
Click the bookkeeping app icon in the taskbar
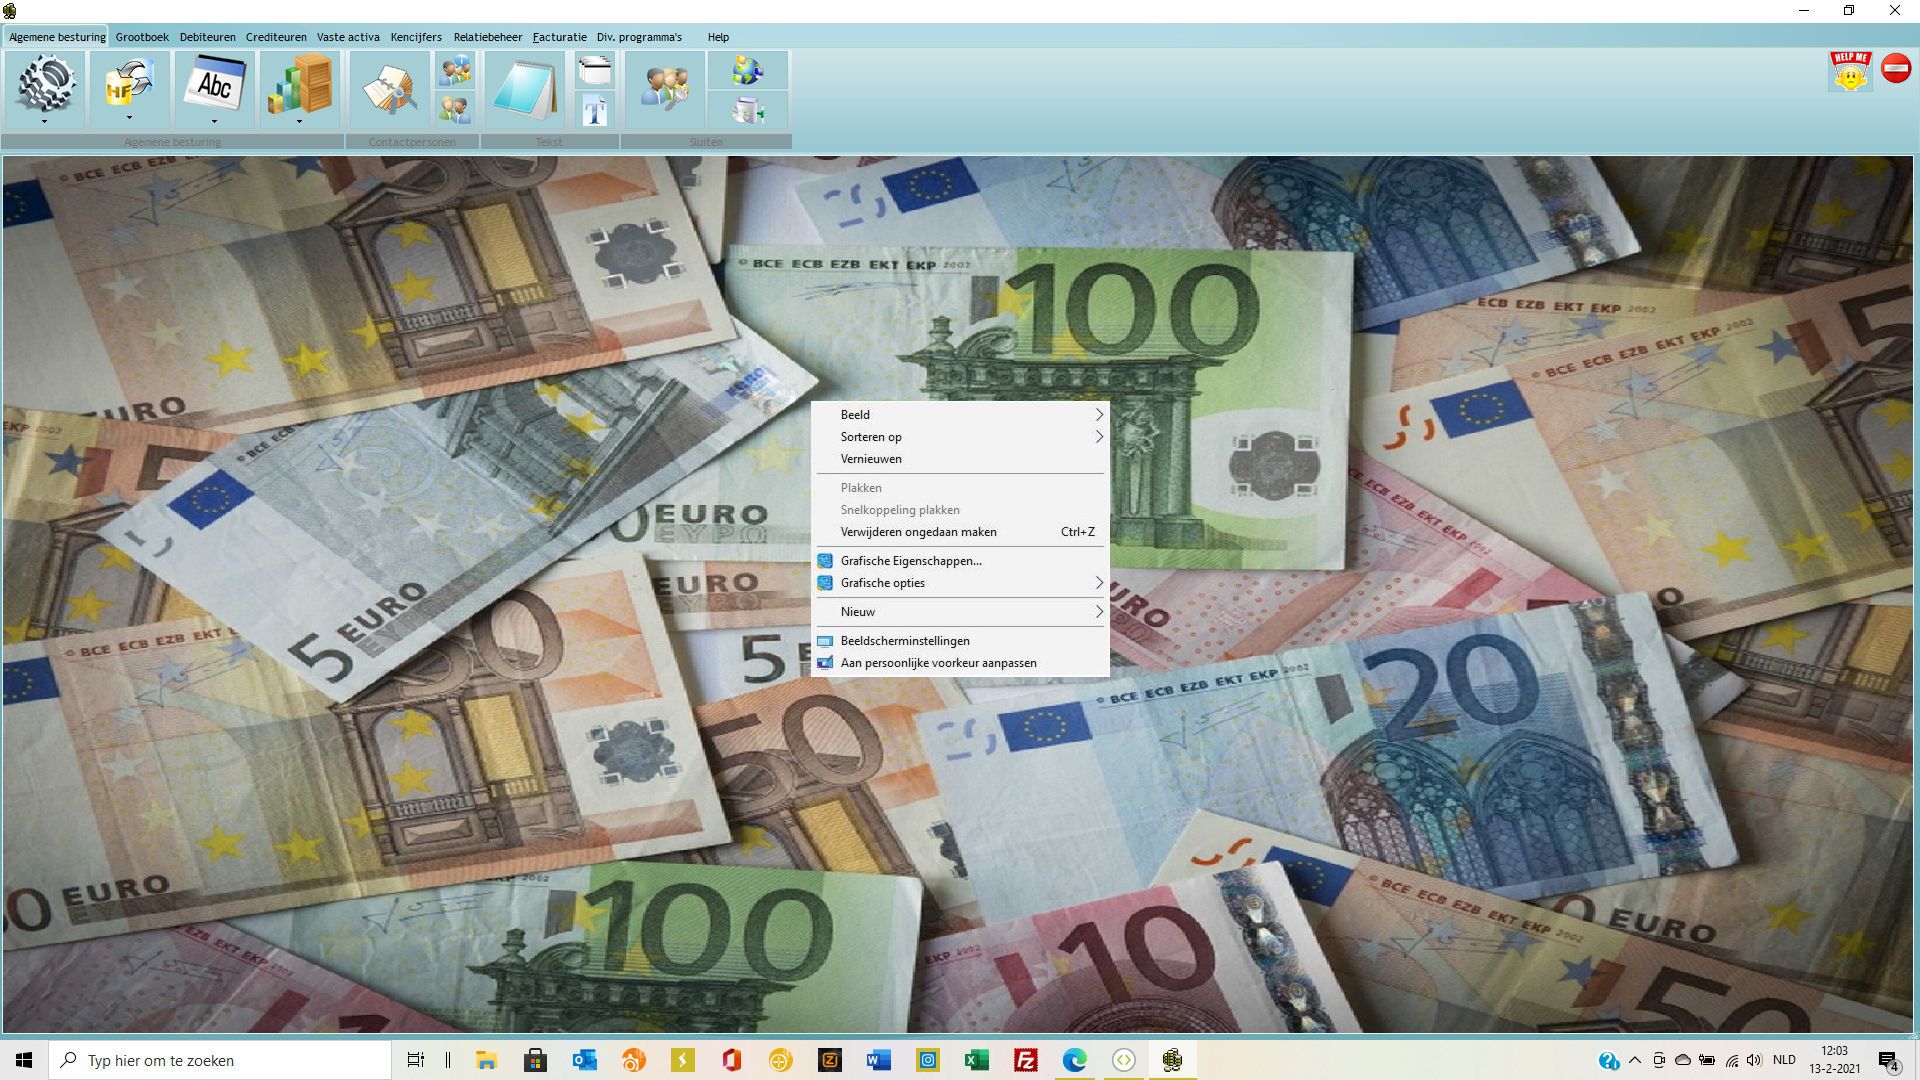coord(1172,1060)
